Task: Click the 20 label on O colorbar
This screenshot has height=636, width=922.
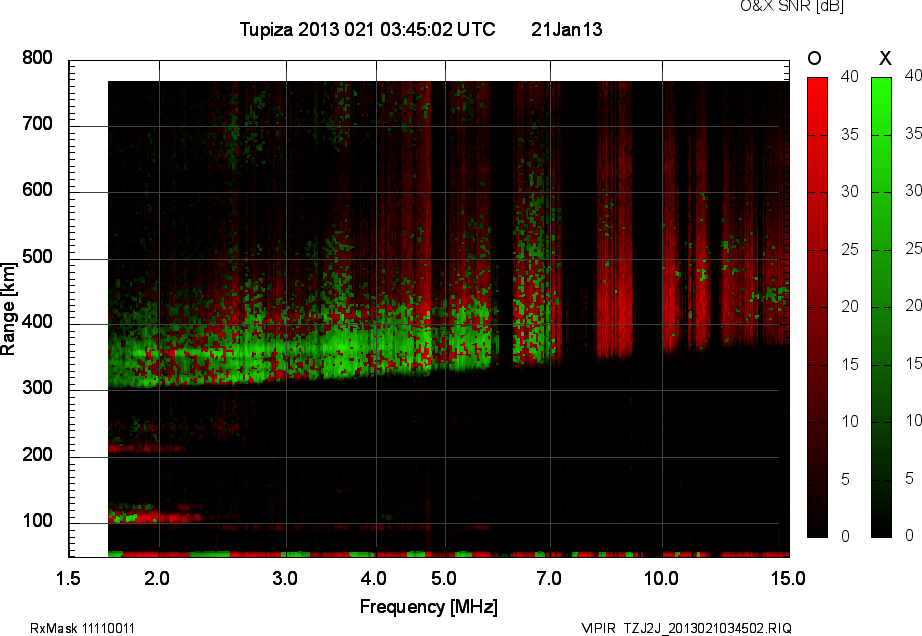Action: tap(849, 306)
